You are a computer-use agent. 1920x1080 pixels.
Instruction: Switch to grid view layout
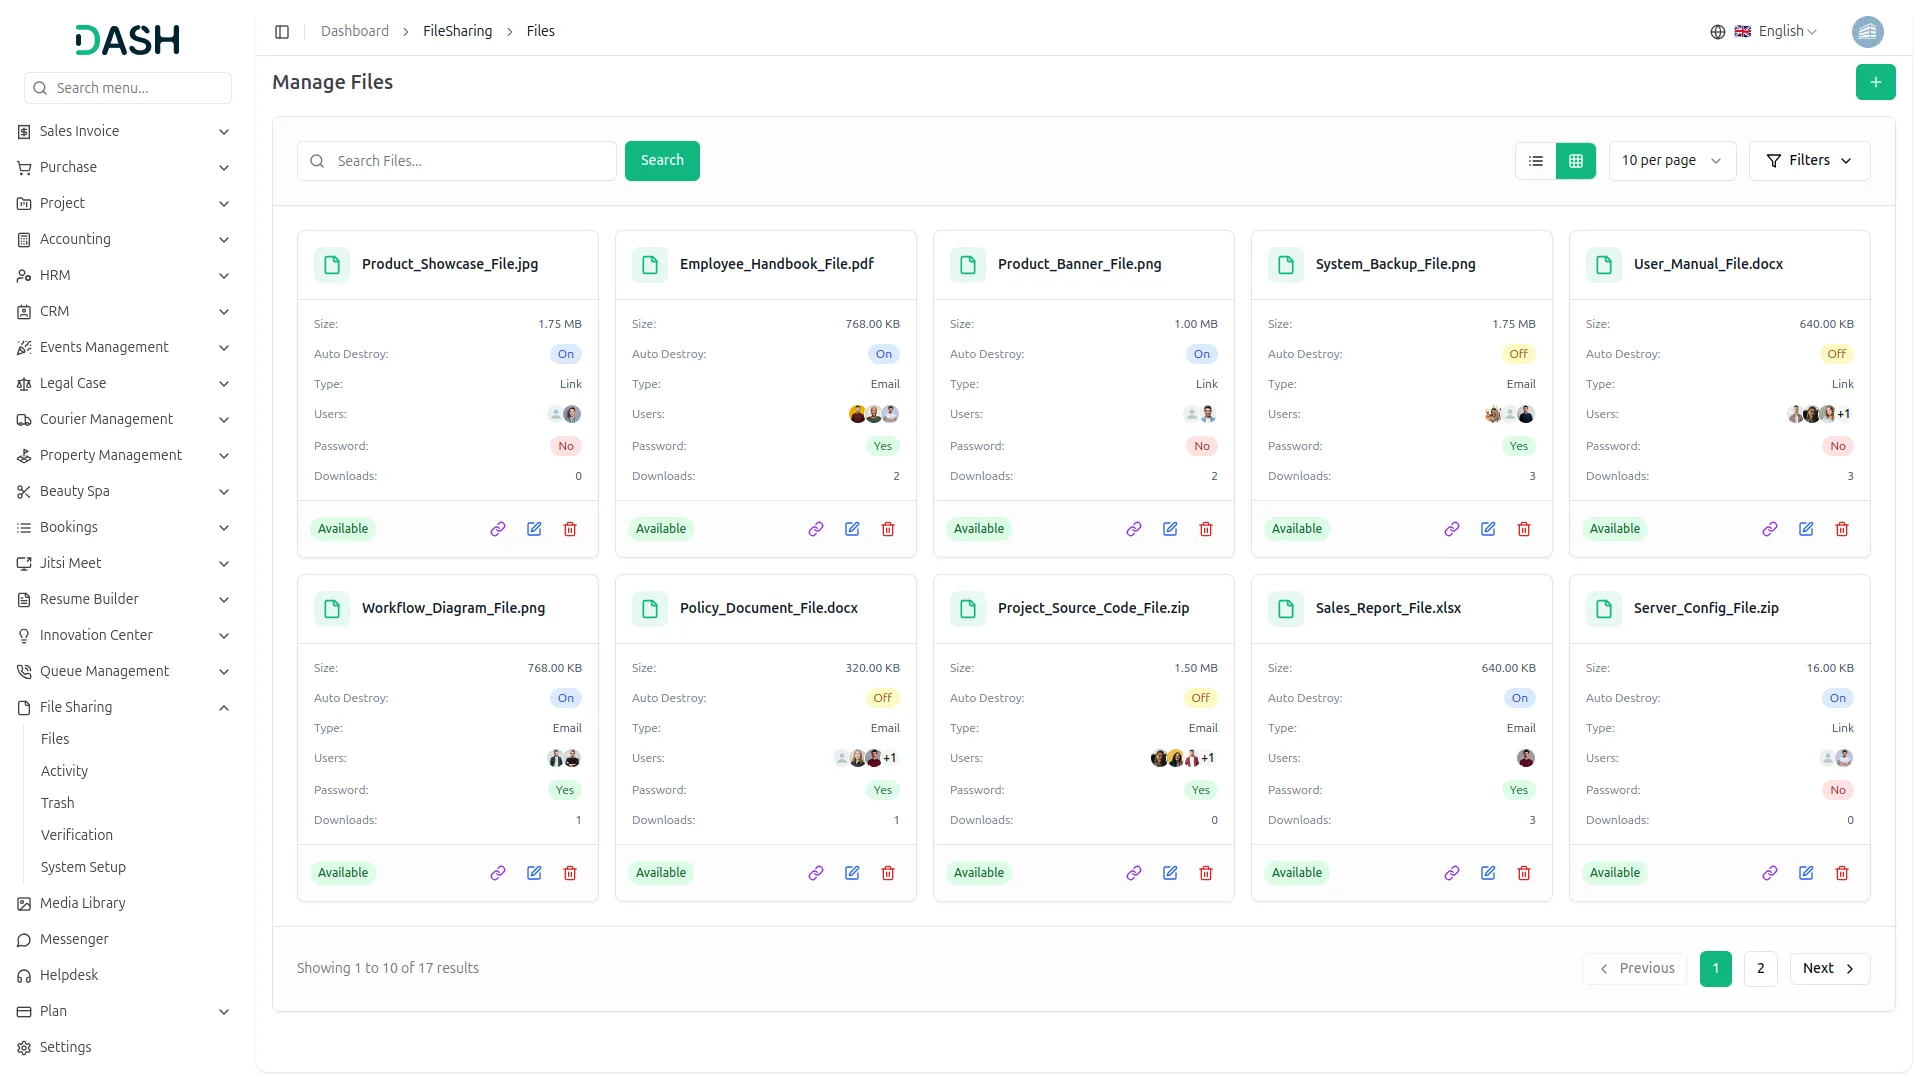tap(1576, 160)
